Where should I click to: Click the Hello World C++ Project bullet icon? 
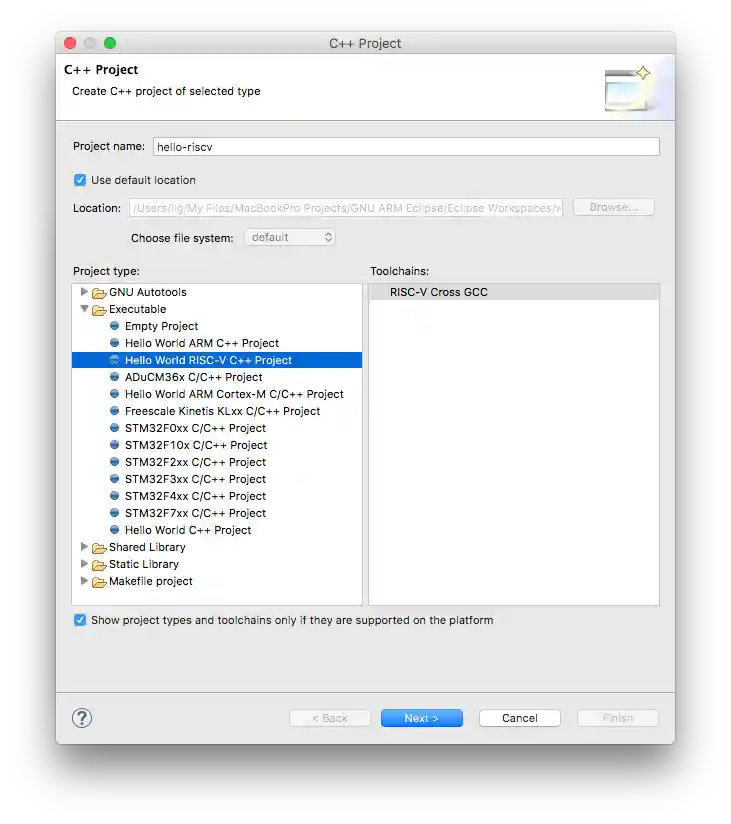pyautogui.click(x=115, y=530)
